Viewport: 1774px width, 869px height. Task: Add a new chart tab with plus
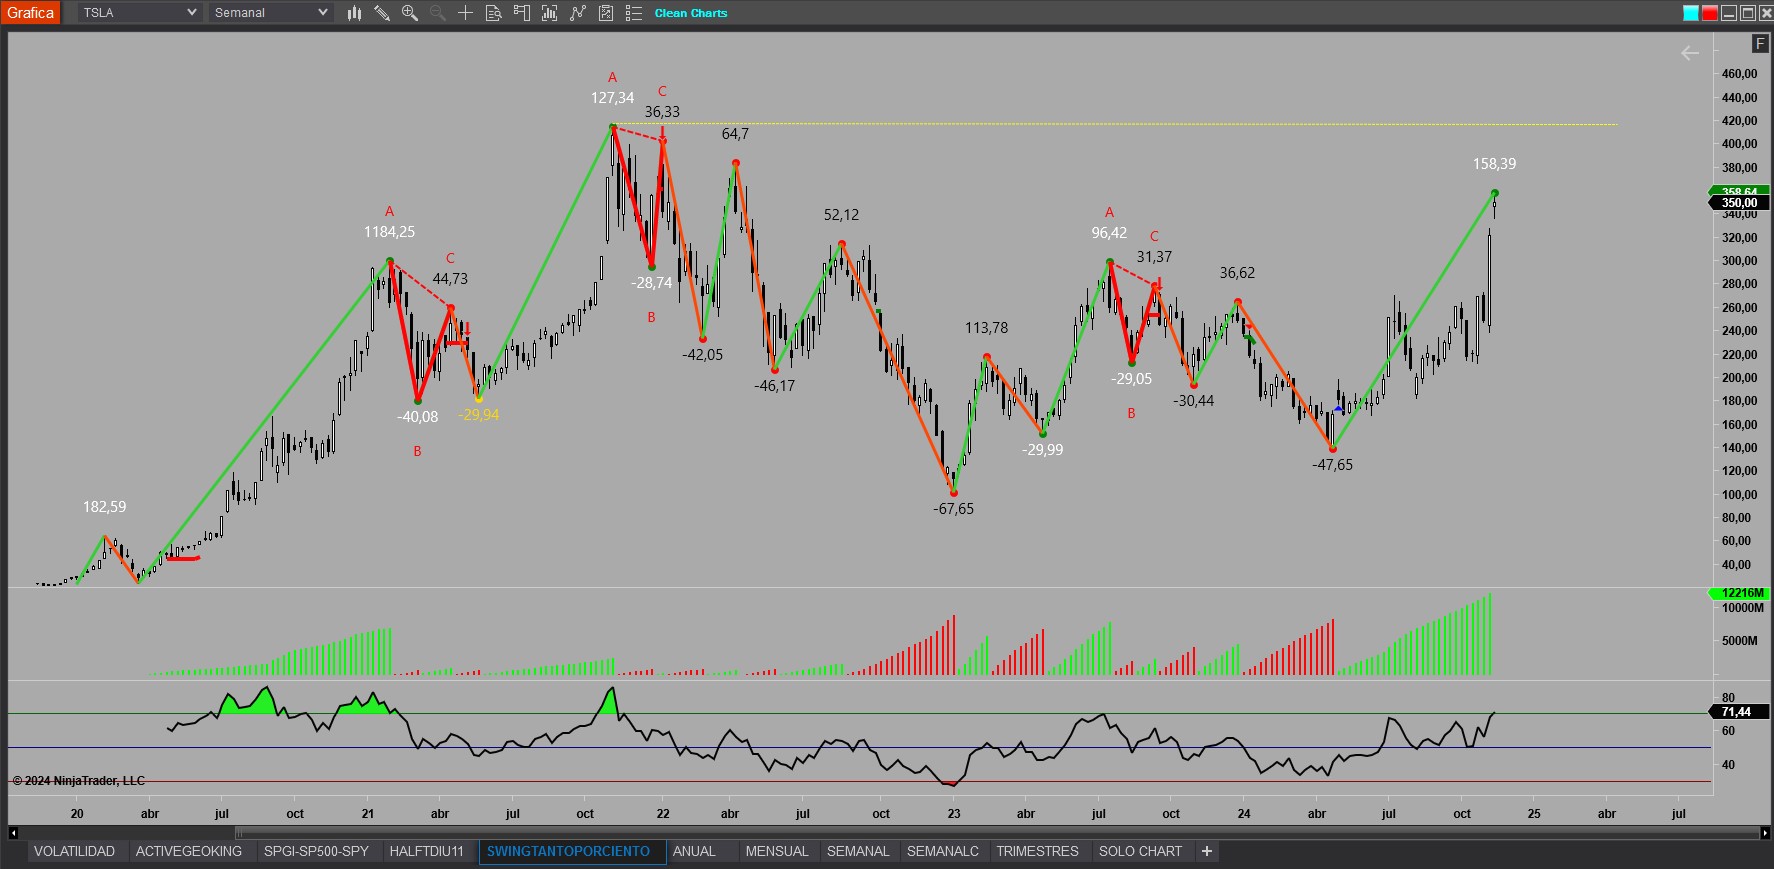tap(1207, 851)
